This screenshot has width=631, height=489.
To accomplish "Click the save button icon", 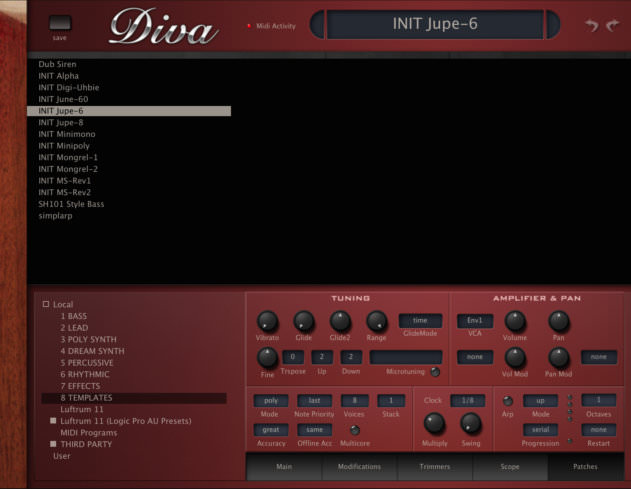I will [x=60, y=23].
